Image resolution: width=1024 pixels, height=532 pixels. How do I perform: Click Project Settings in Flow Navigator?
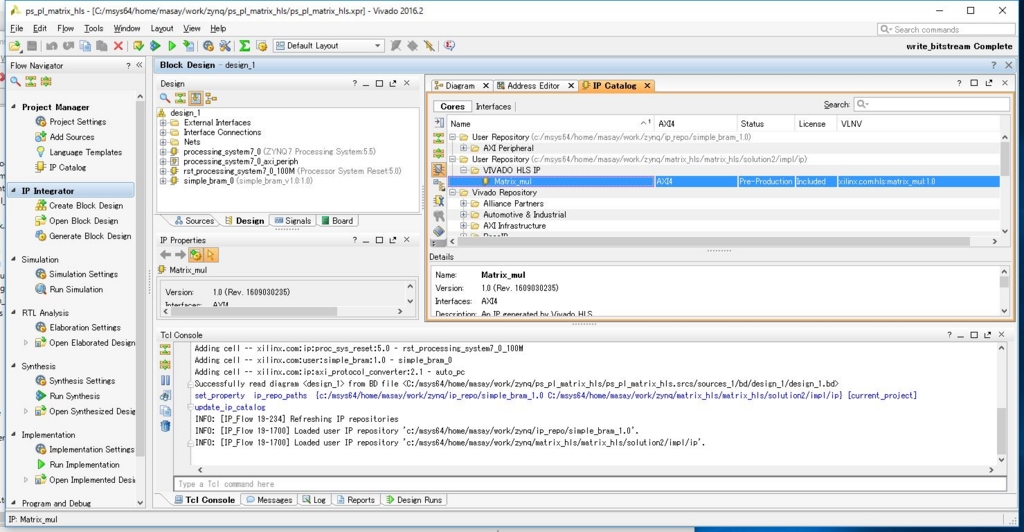pos(77,121)
